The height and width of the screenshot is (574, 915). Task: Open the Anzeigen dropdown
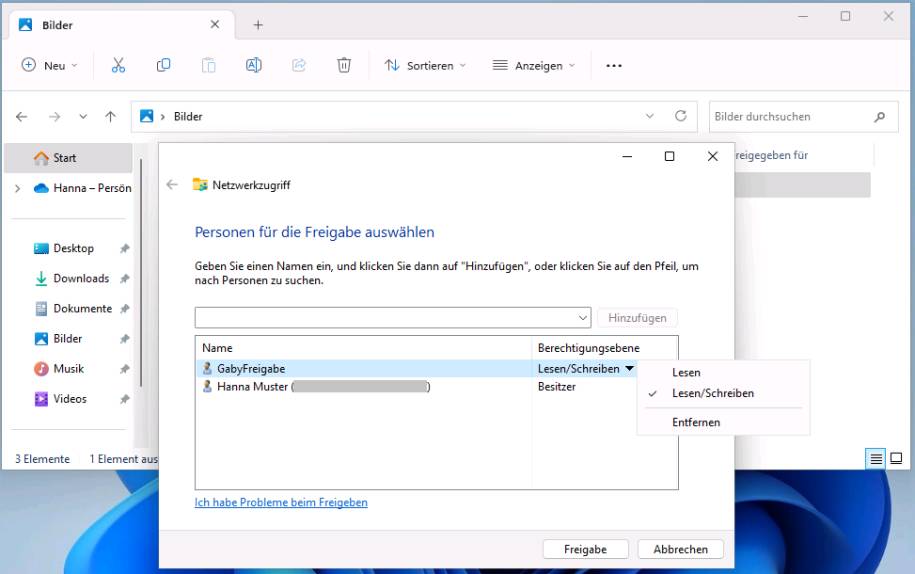click(x=534, y=66)
